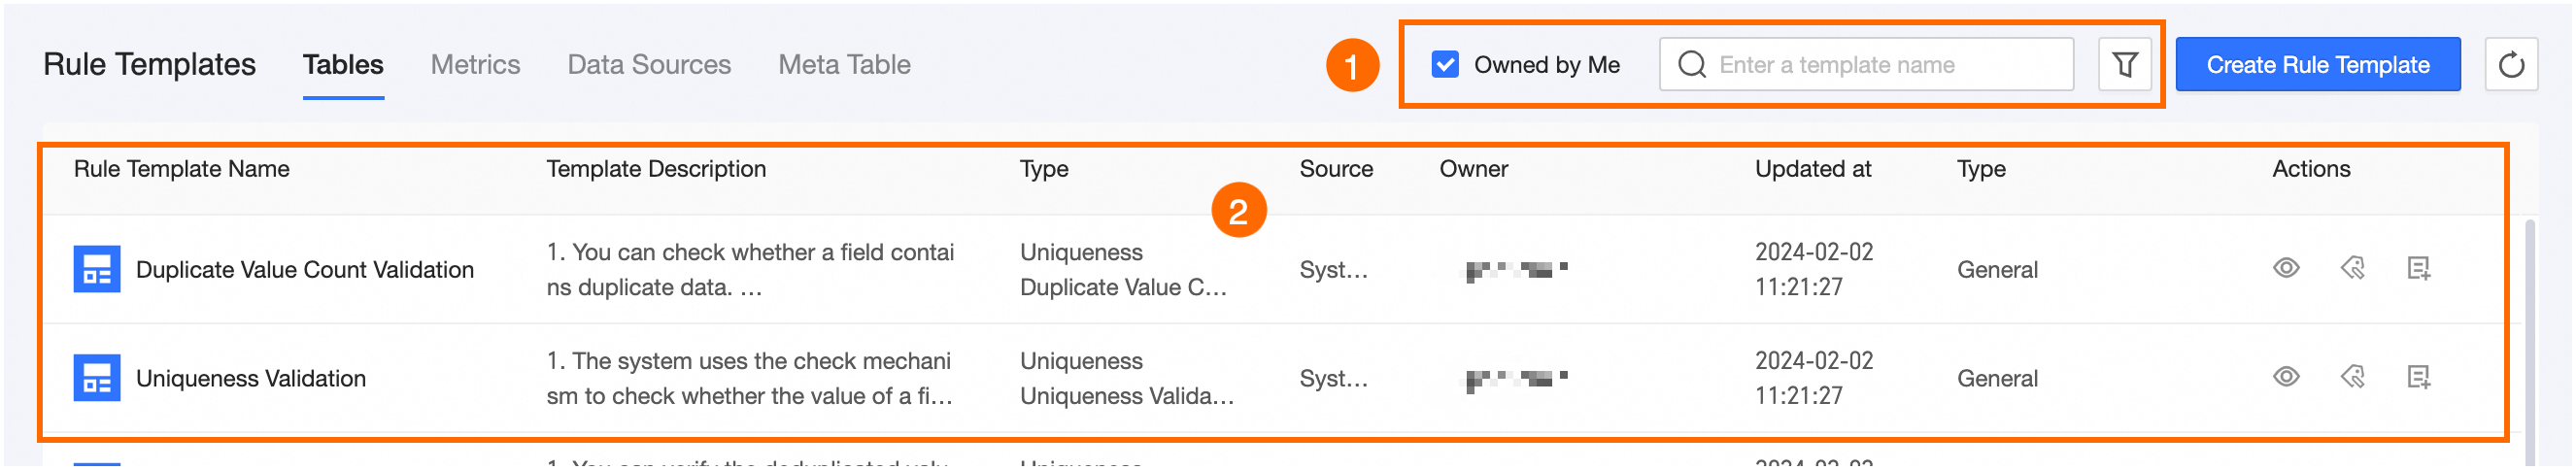Viewport: 2576px width, 470px height.
Task: Click the Source column header
Action: tap(1336, 169)
